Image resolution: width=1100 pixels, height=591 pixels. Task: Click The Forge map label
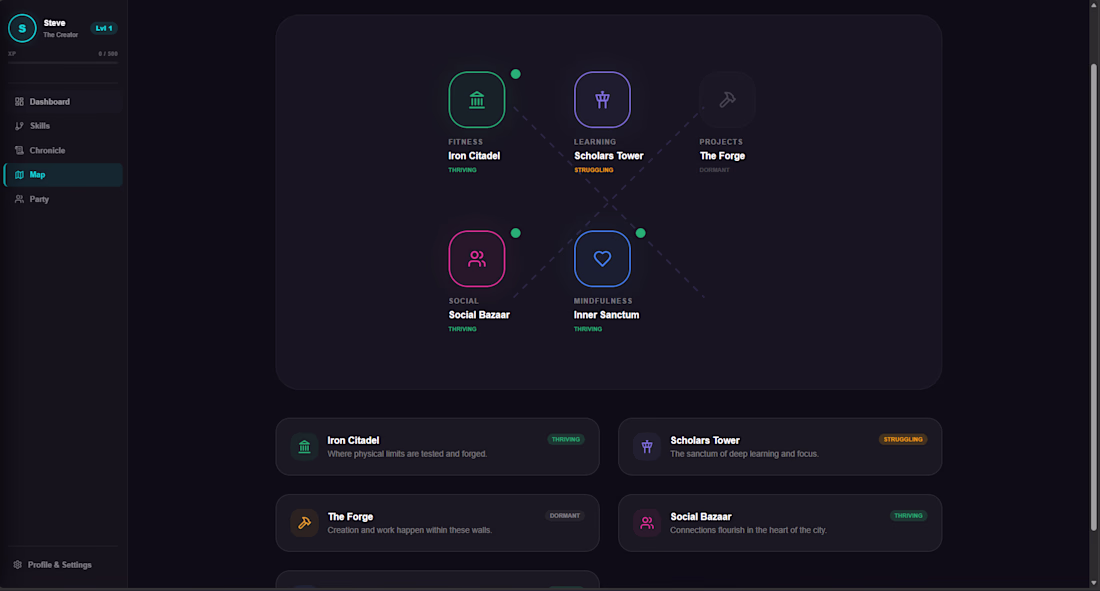722,156
